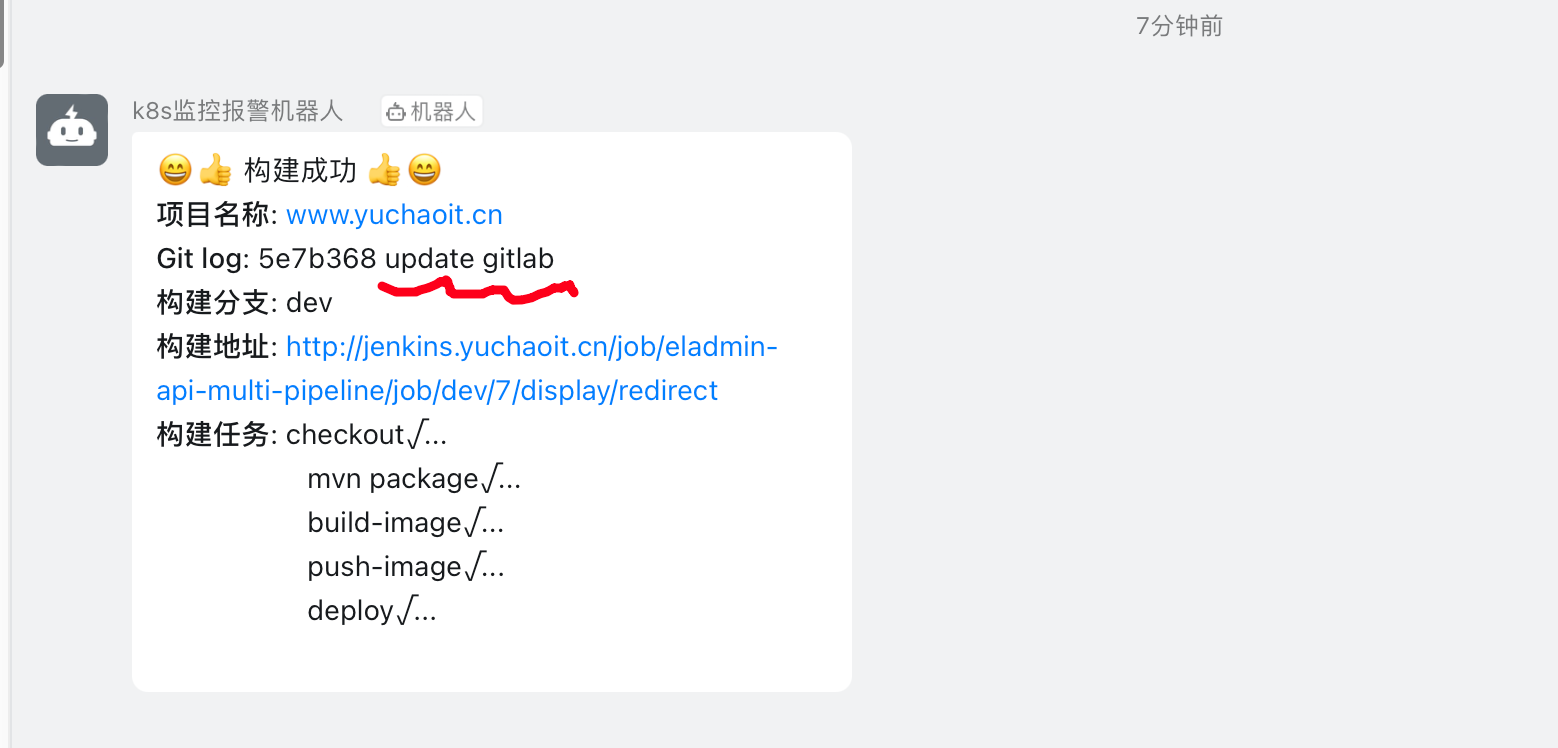
Task: Click the push-image task line
Action: (406, 567)
